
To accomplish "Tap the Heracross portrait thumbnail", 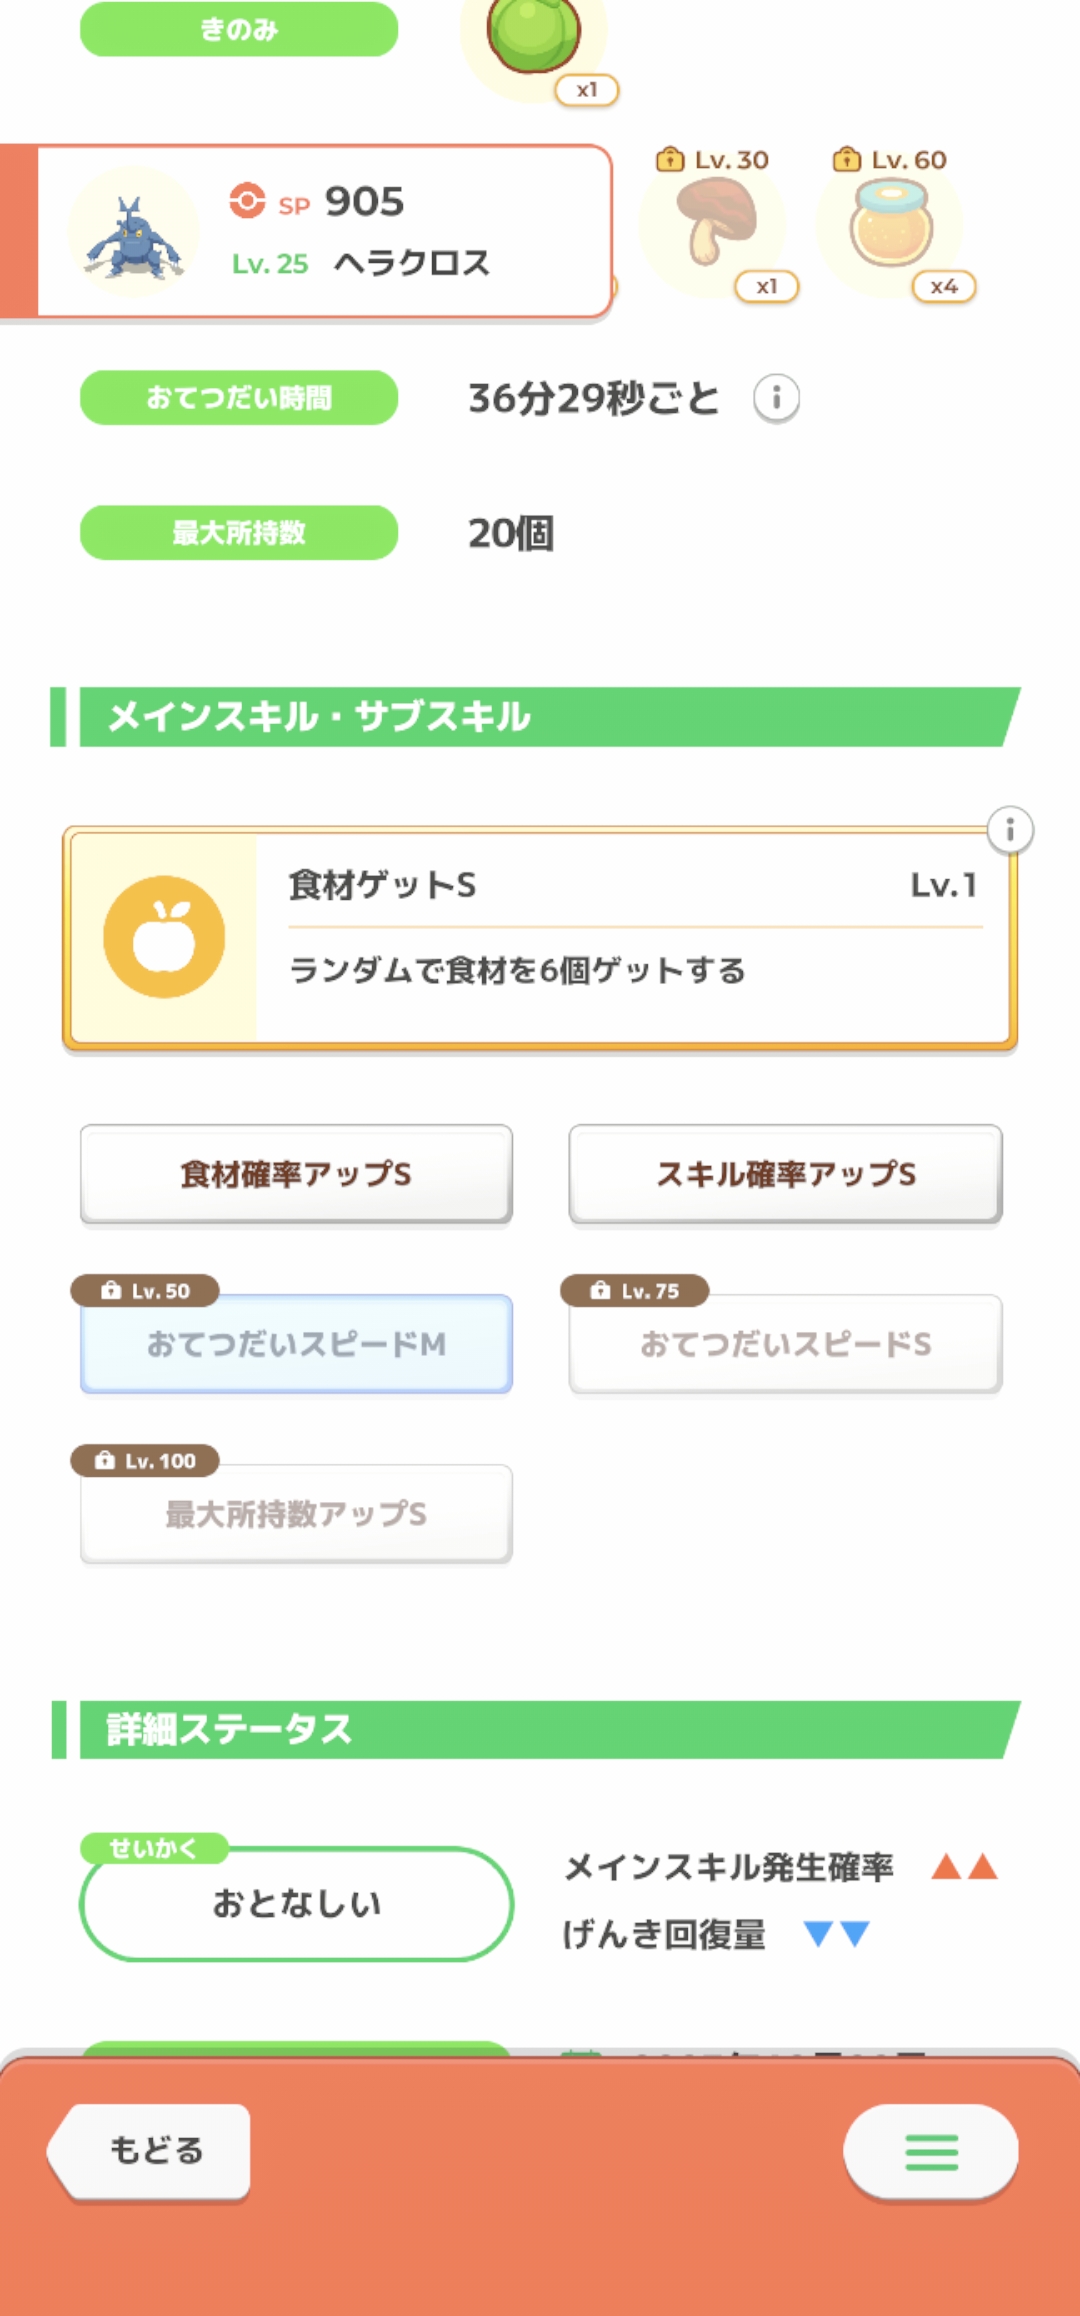I will point(134,235).
